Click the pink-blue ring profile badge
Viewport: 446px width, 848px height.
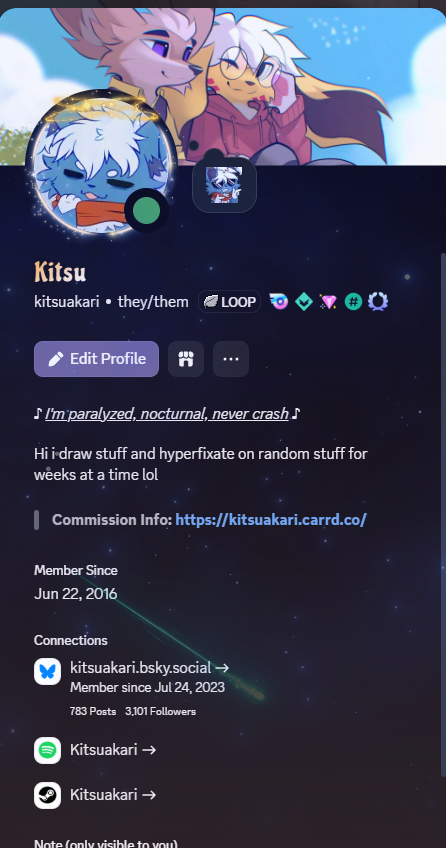pos(278,302)
